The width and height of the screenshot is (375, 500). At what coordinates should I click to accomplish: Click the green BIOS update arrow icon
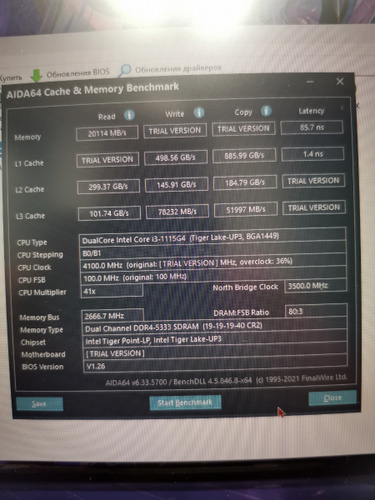[36, 76]
